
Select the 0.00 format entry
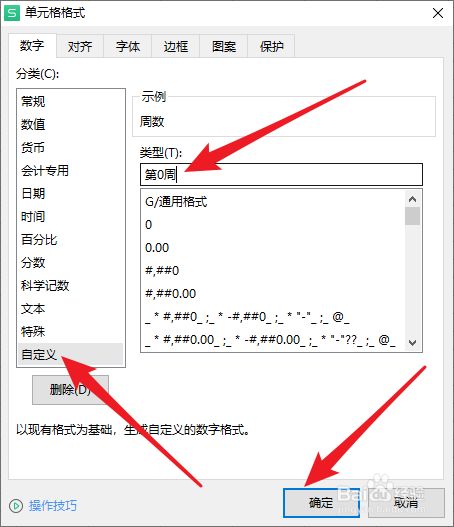(x=273, y=248)
